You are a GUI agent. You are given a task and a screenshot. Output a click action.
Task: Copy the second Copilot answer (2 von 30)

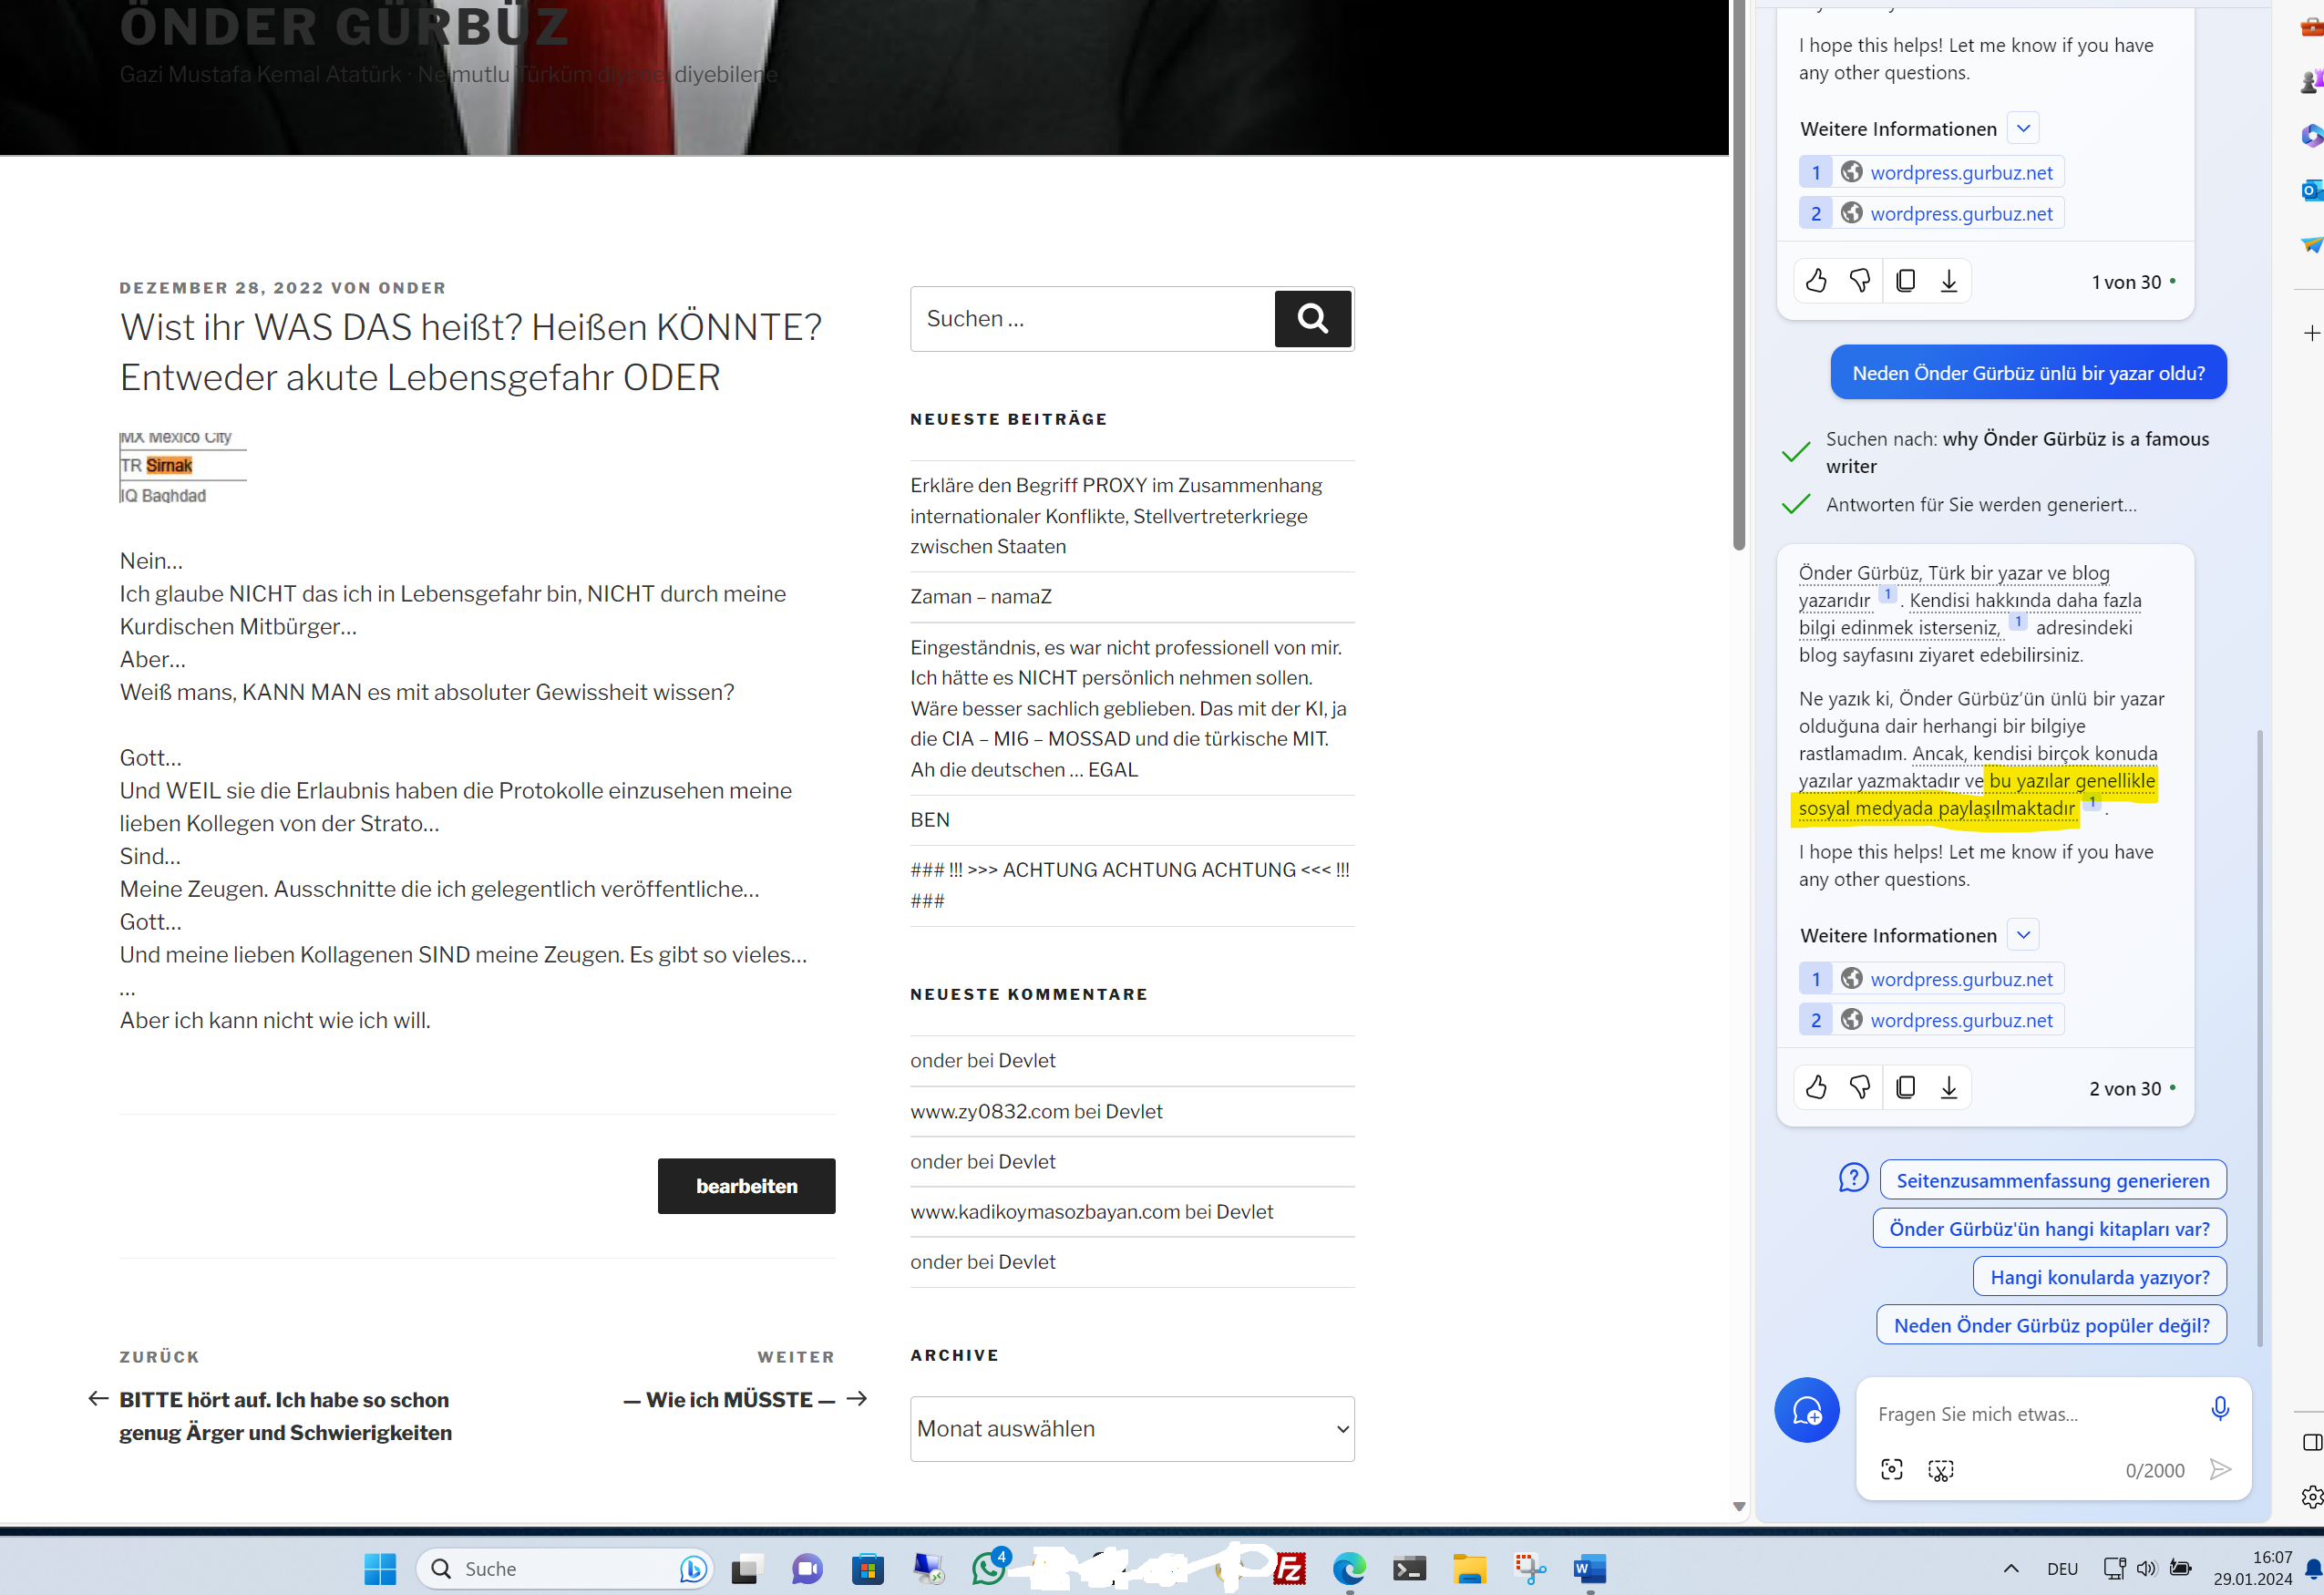coord(1906,1087)
